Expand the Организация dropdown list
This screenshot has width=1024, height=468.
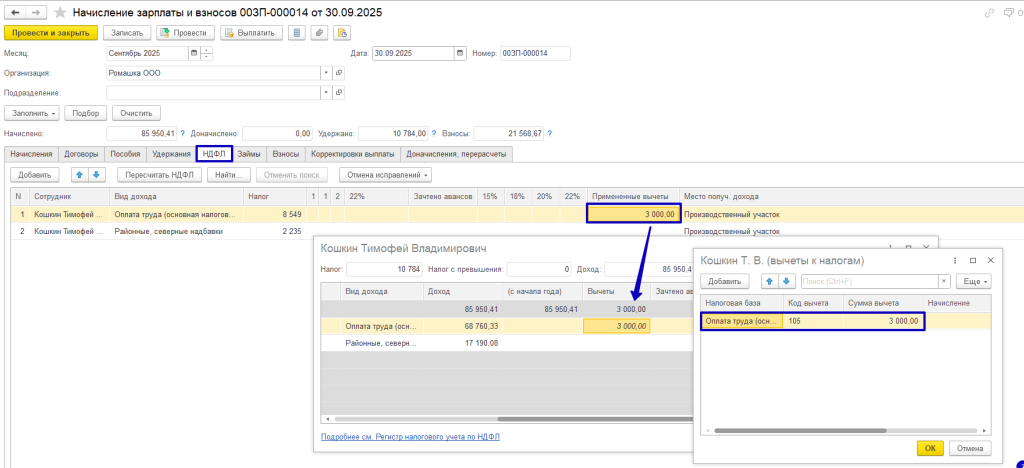[326, 73]
